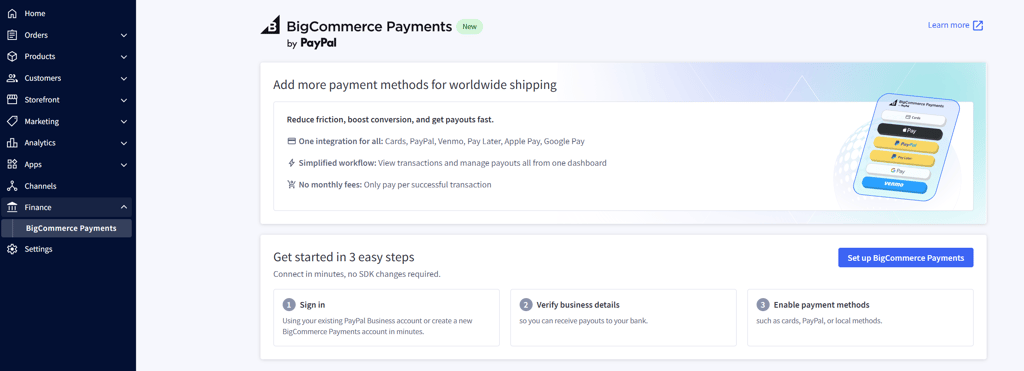Click the Sign in step card

[387, 317]
